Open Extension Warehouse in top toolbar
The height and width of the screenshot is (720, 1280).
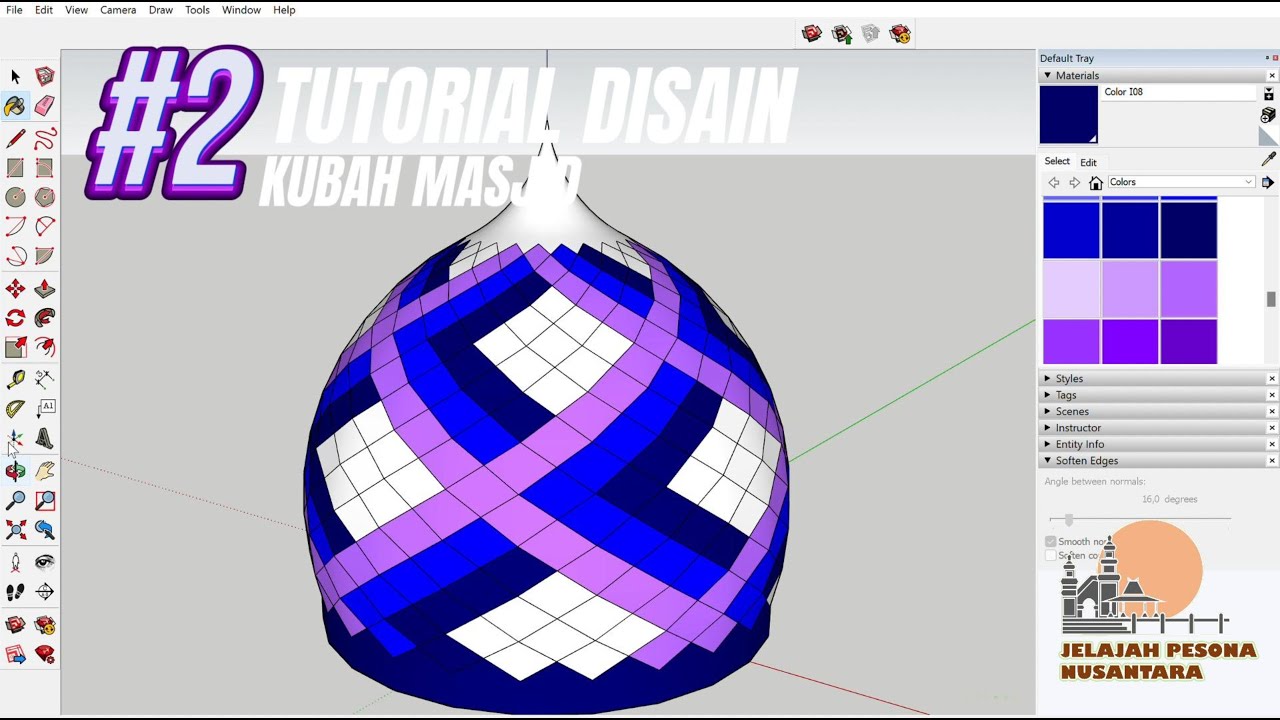click(900, 34)
